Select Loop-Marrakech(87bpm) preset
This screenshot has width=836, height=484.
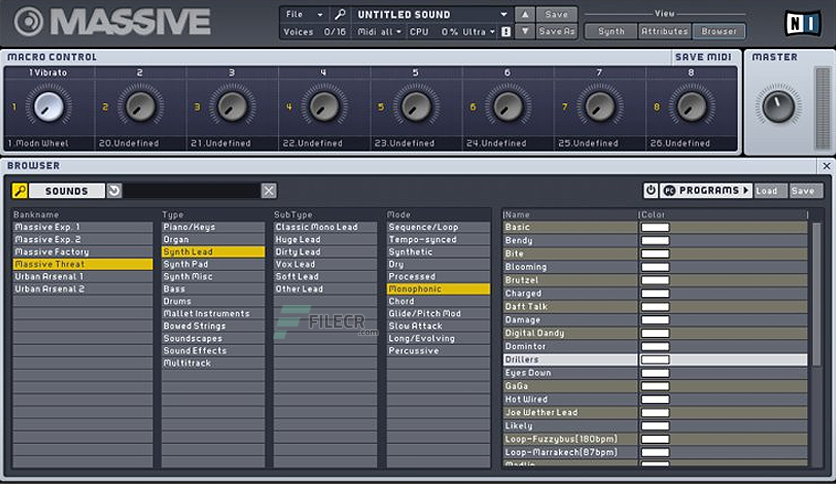(655, 453)
